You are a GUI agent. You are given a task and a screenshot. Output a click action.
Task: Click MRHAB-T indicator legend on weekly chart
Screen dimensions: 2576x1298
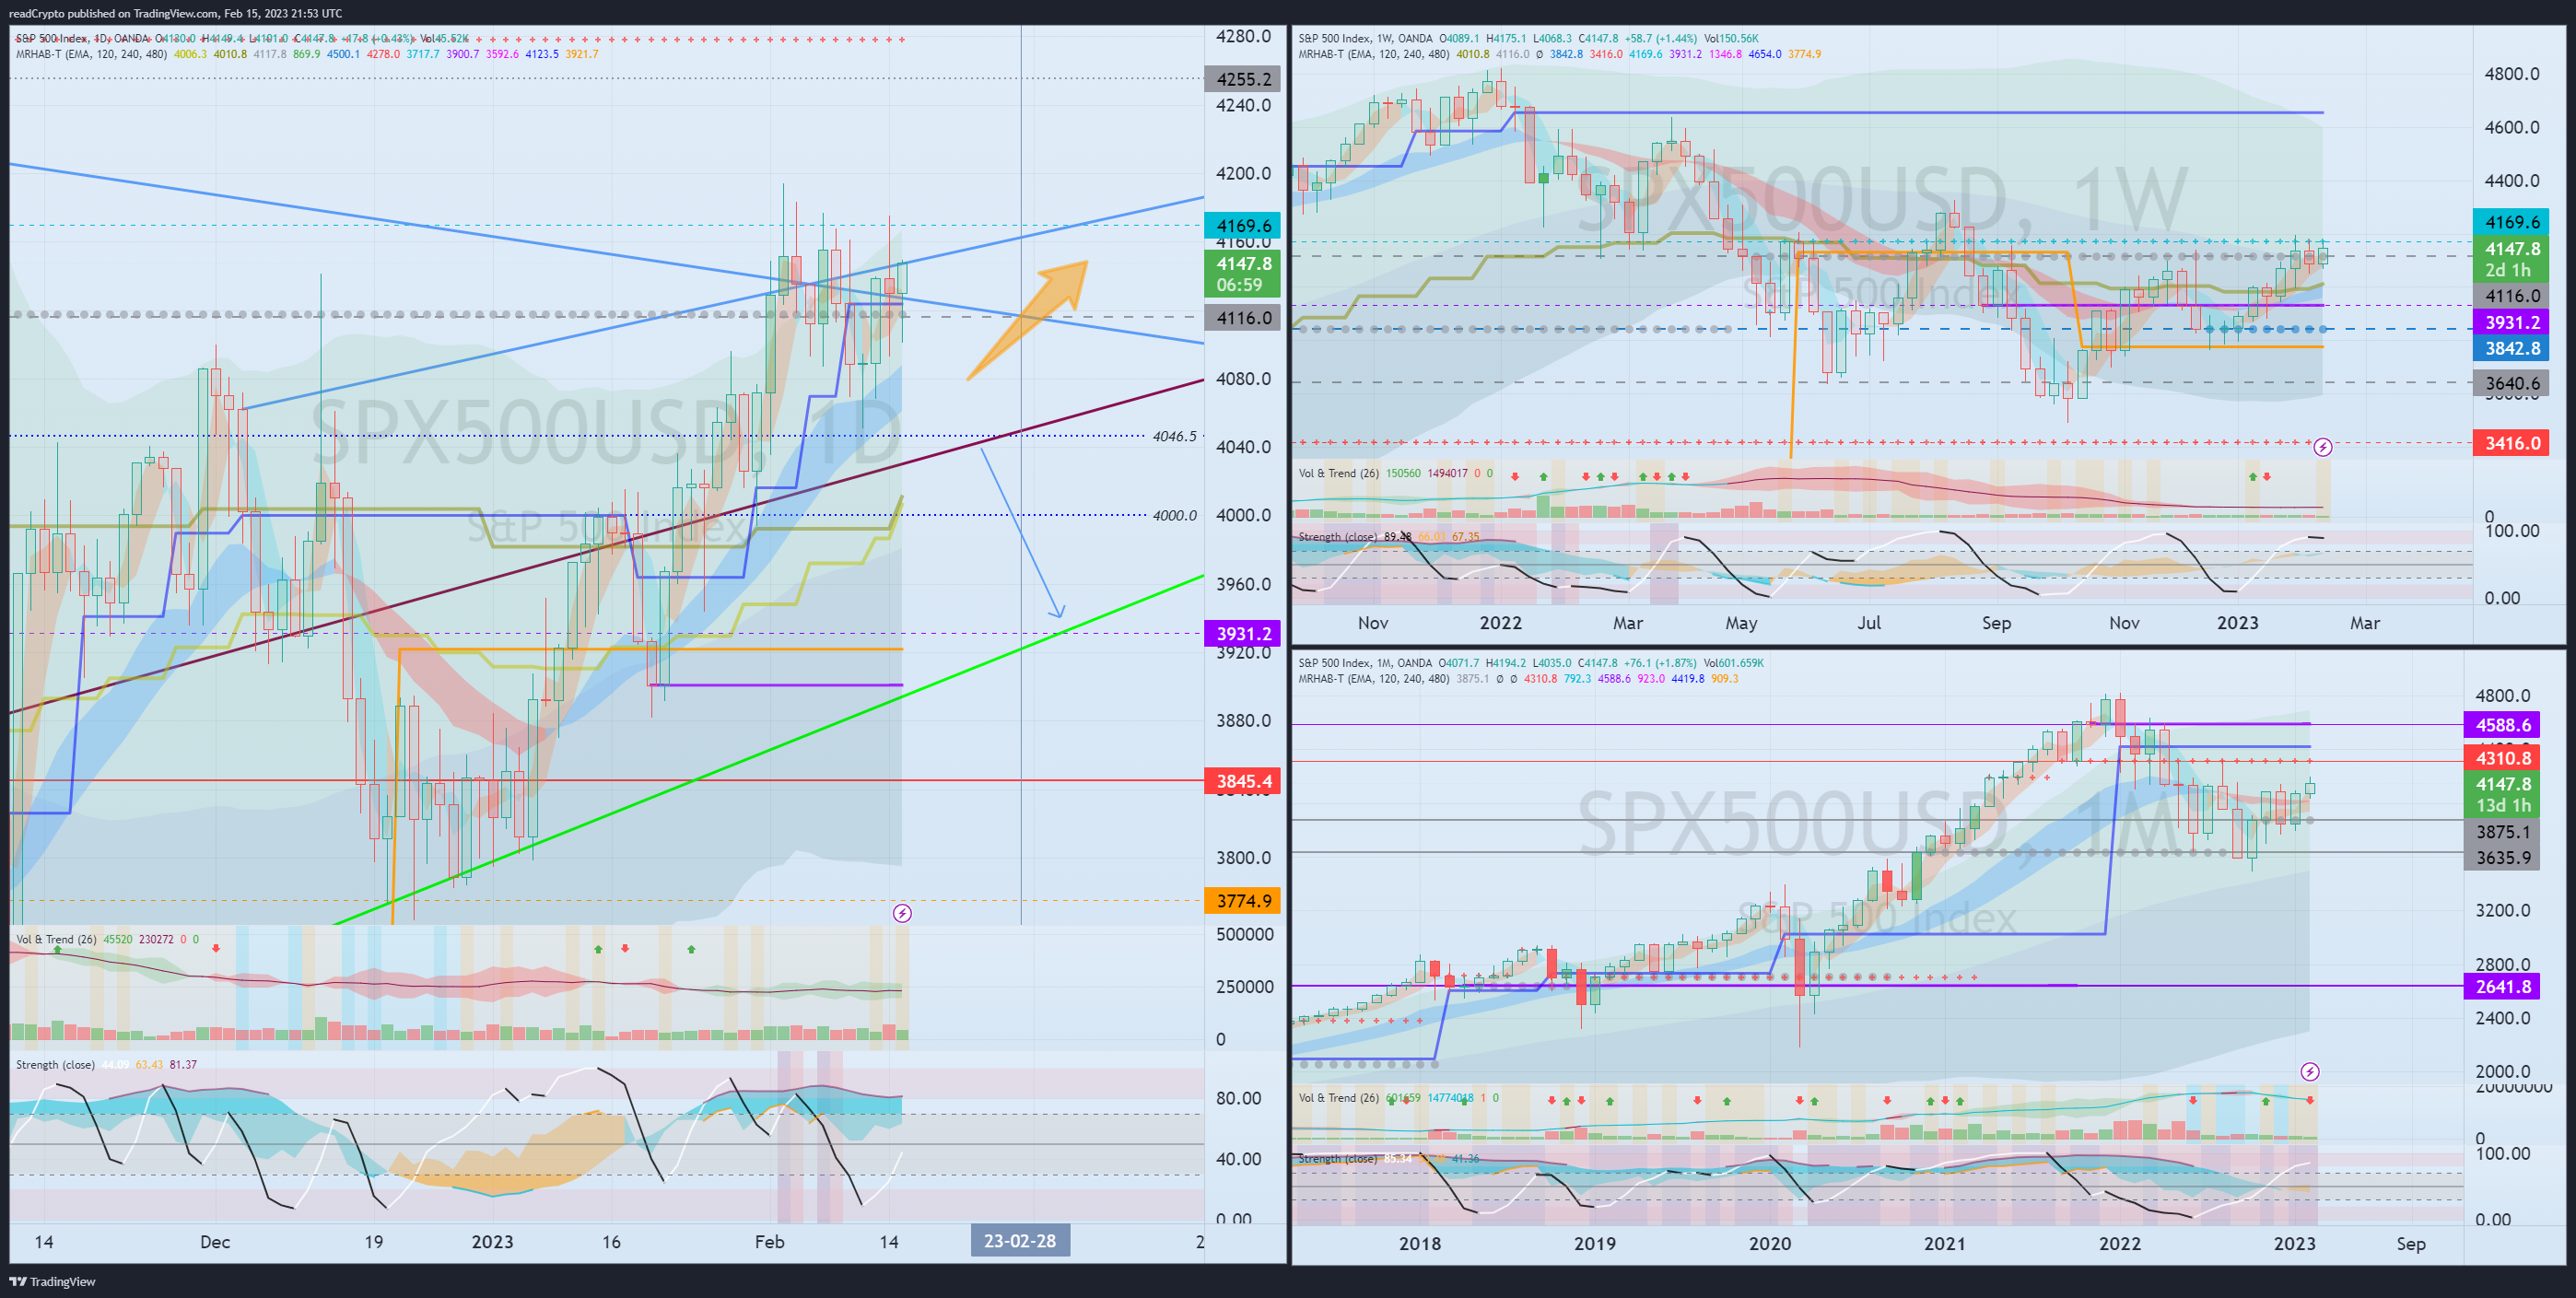1374,54
